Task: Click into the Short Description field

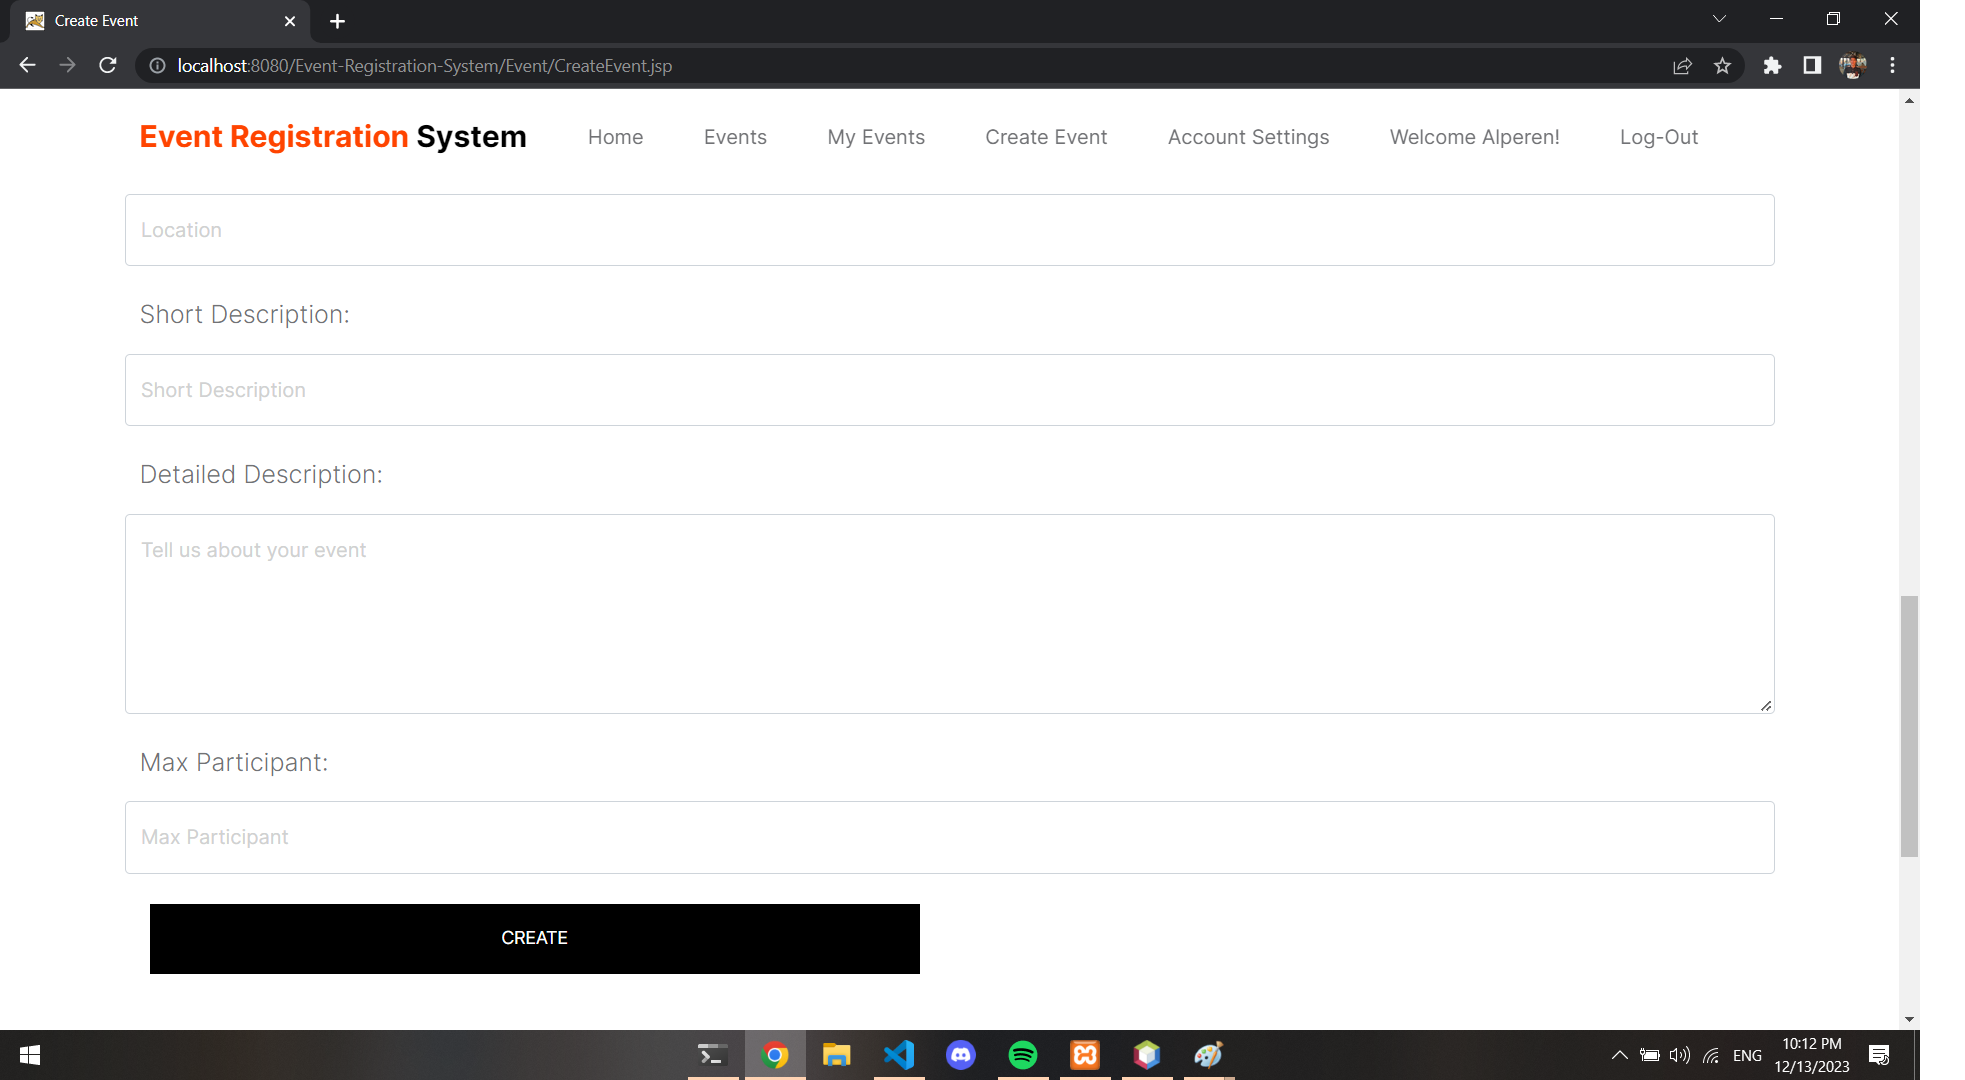Action: point(949,390)
